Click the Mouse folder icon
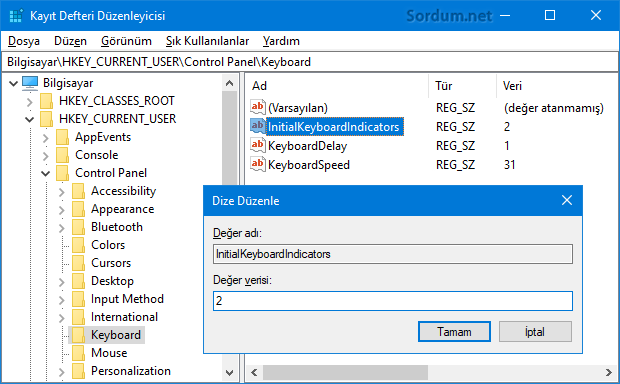The height and width of the screenshot is (384, 620). (x=78, y=353)
